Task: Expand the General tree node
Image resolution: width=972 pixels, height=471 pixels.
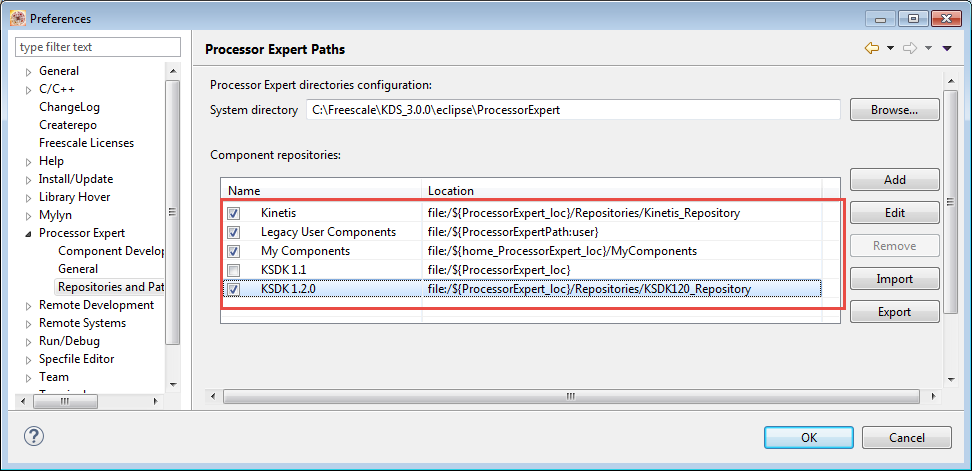Action: [x=28, y=72]
